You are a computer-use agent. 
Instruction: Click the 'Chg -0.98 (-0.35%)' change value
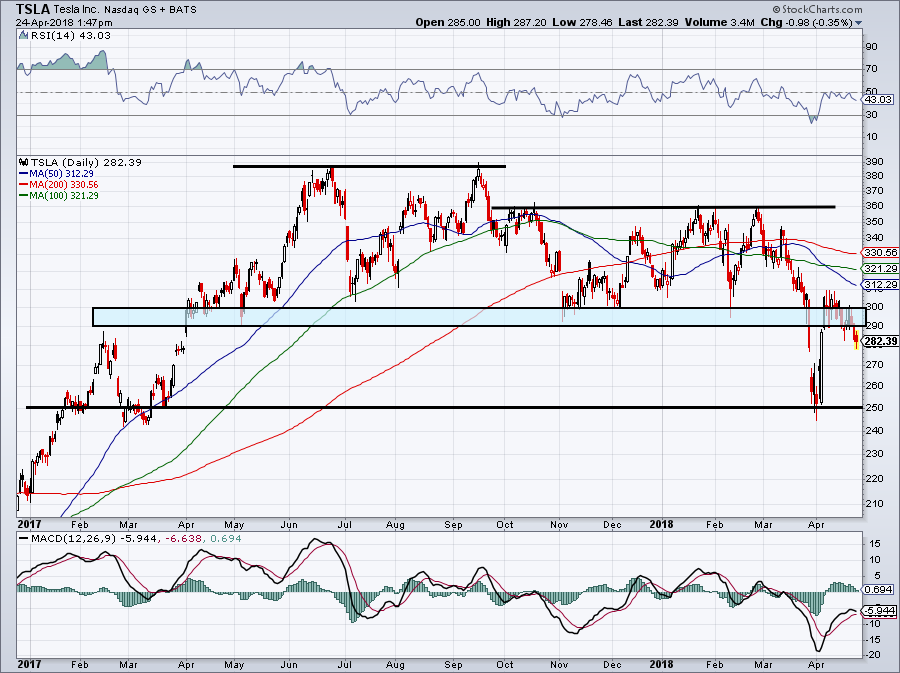[806, 22]
